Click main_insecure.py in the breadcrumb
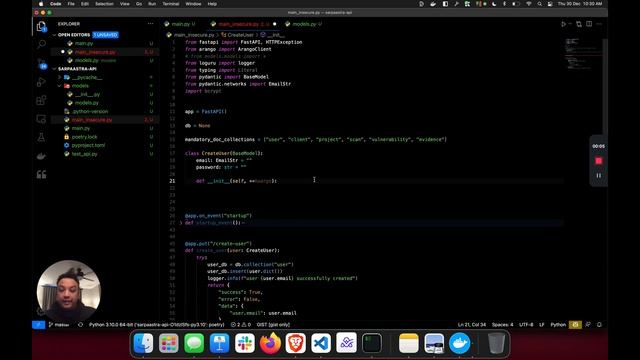The height and width of the screenshot is (360, 640). coord(193,35)
